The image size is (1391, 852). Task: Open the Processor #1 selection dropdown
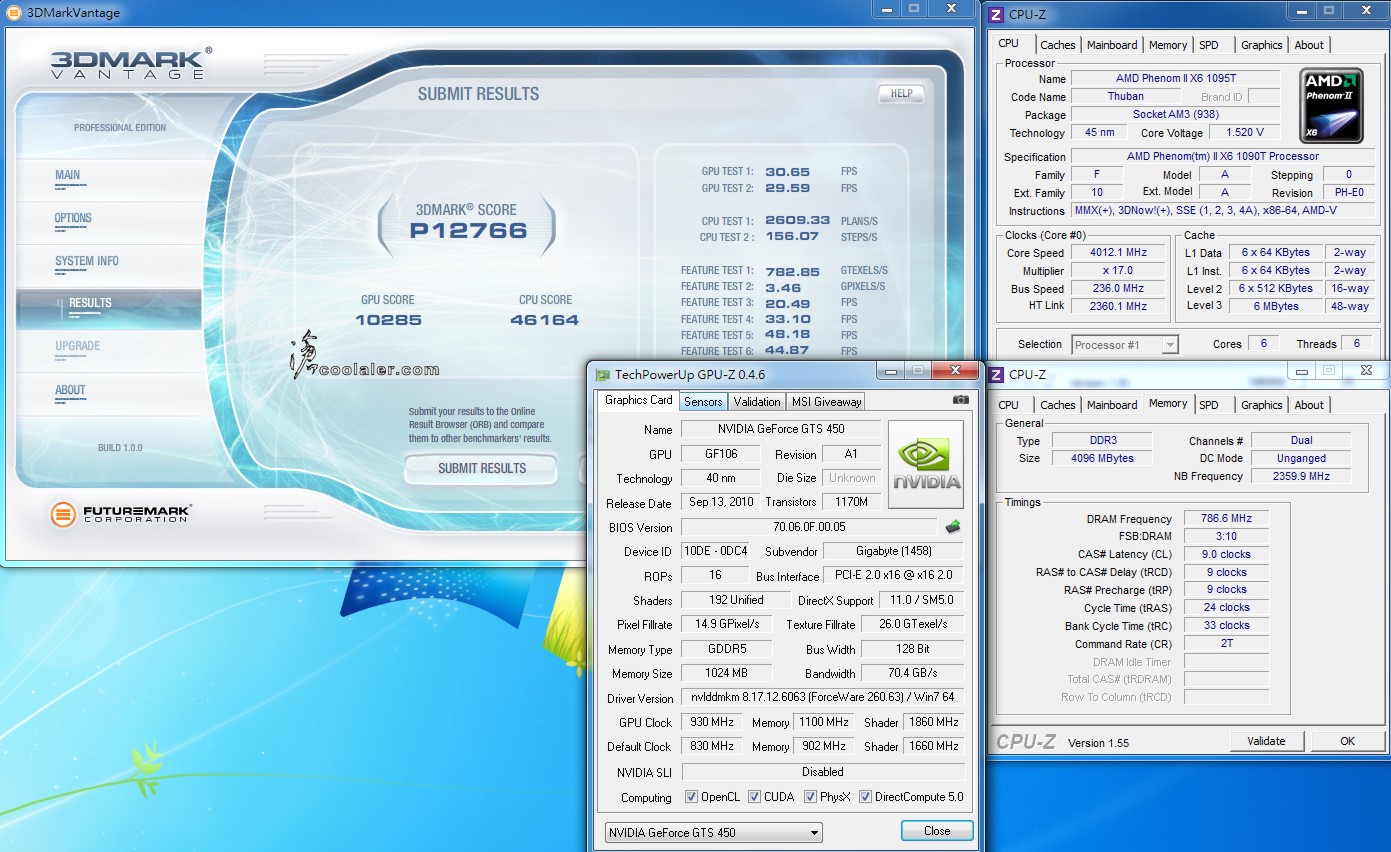click(x=1125, y=344)
